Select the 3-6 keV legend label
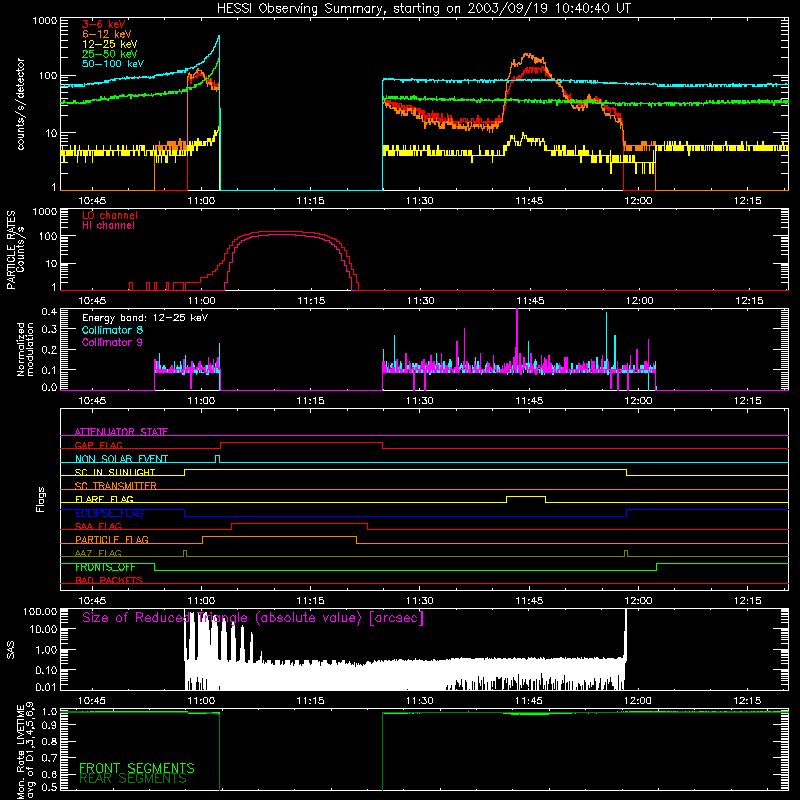Viewport: 800px width, 800px height. tap(104, 24)
